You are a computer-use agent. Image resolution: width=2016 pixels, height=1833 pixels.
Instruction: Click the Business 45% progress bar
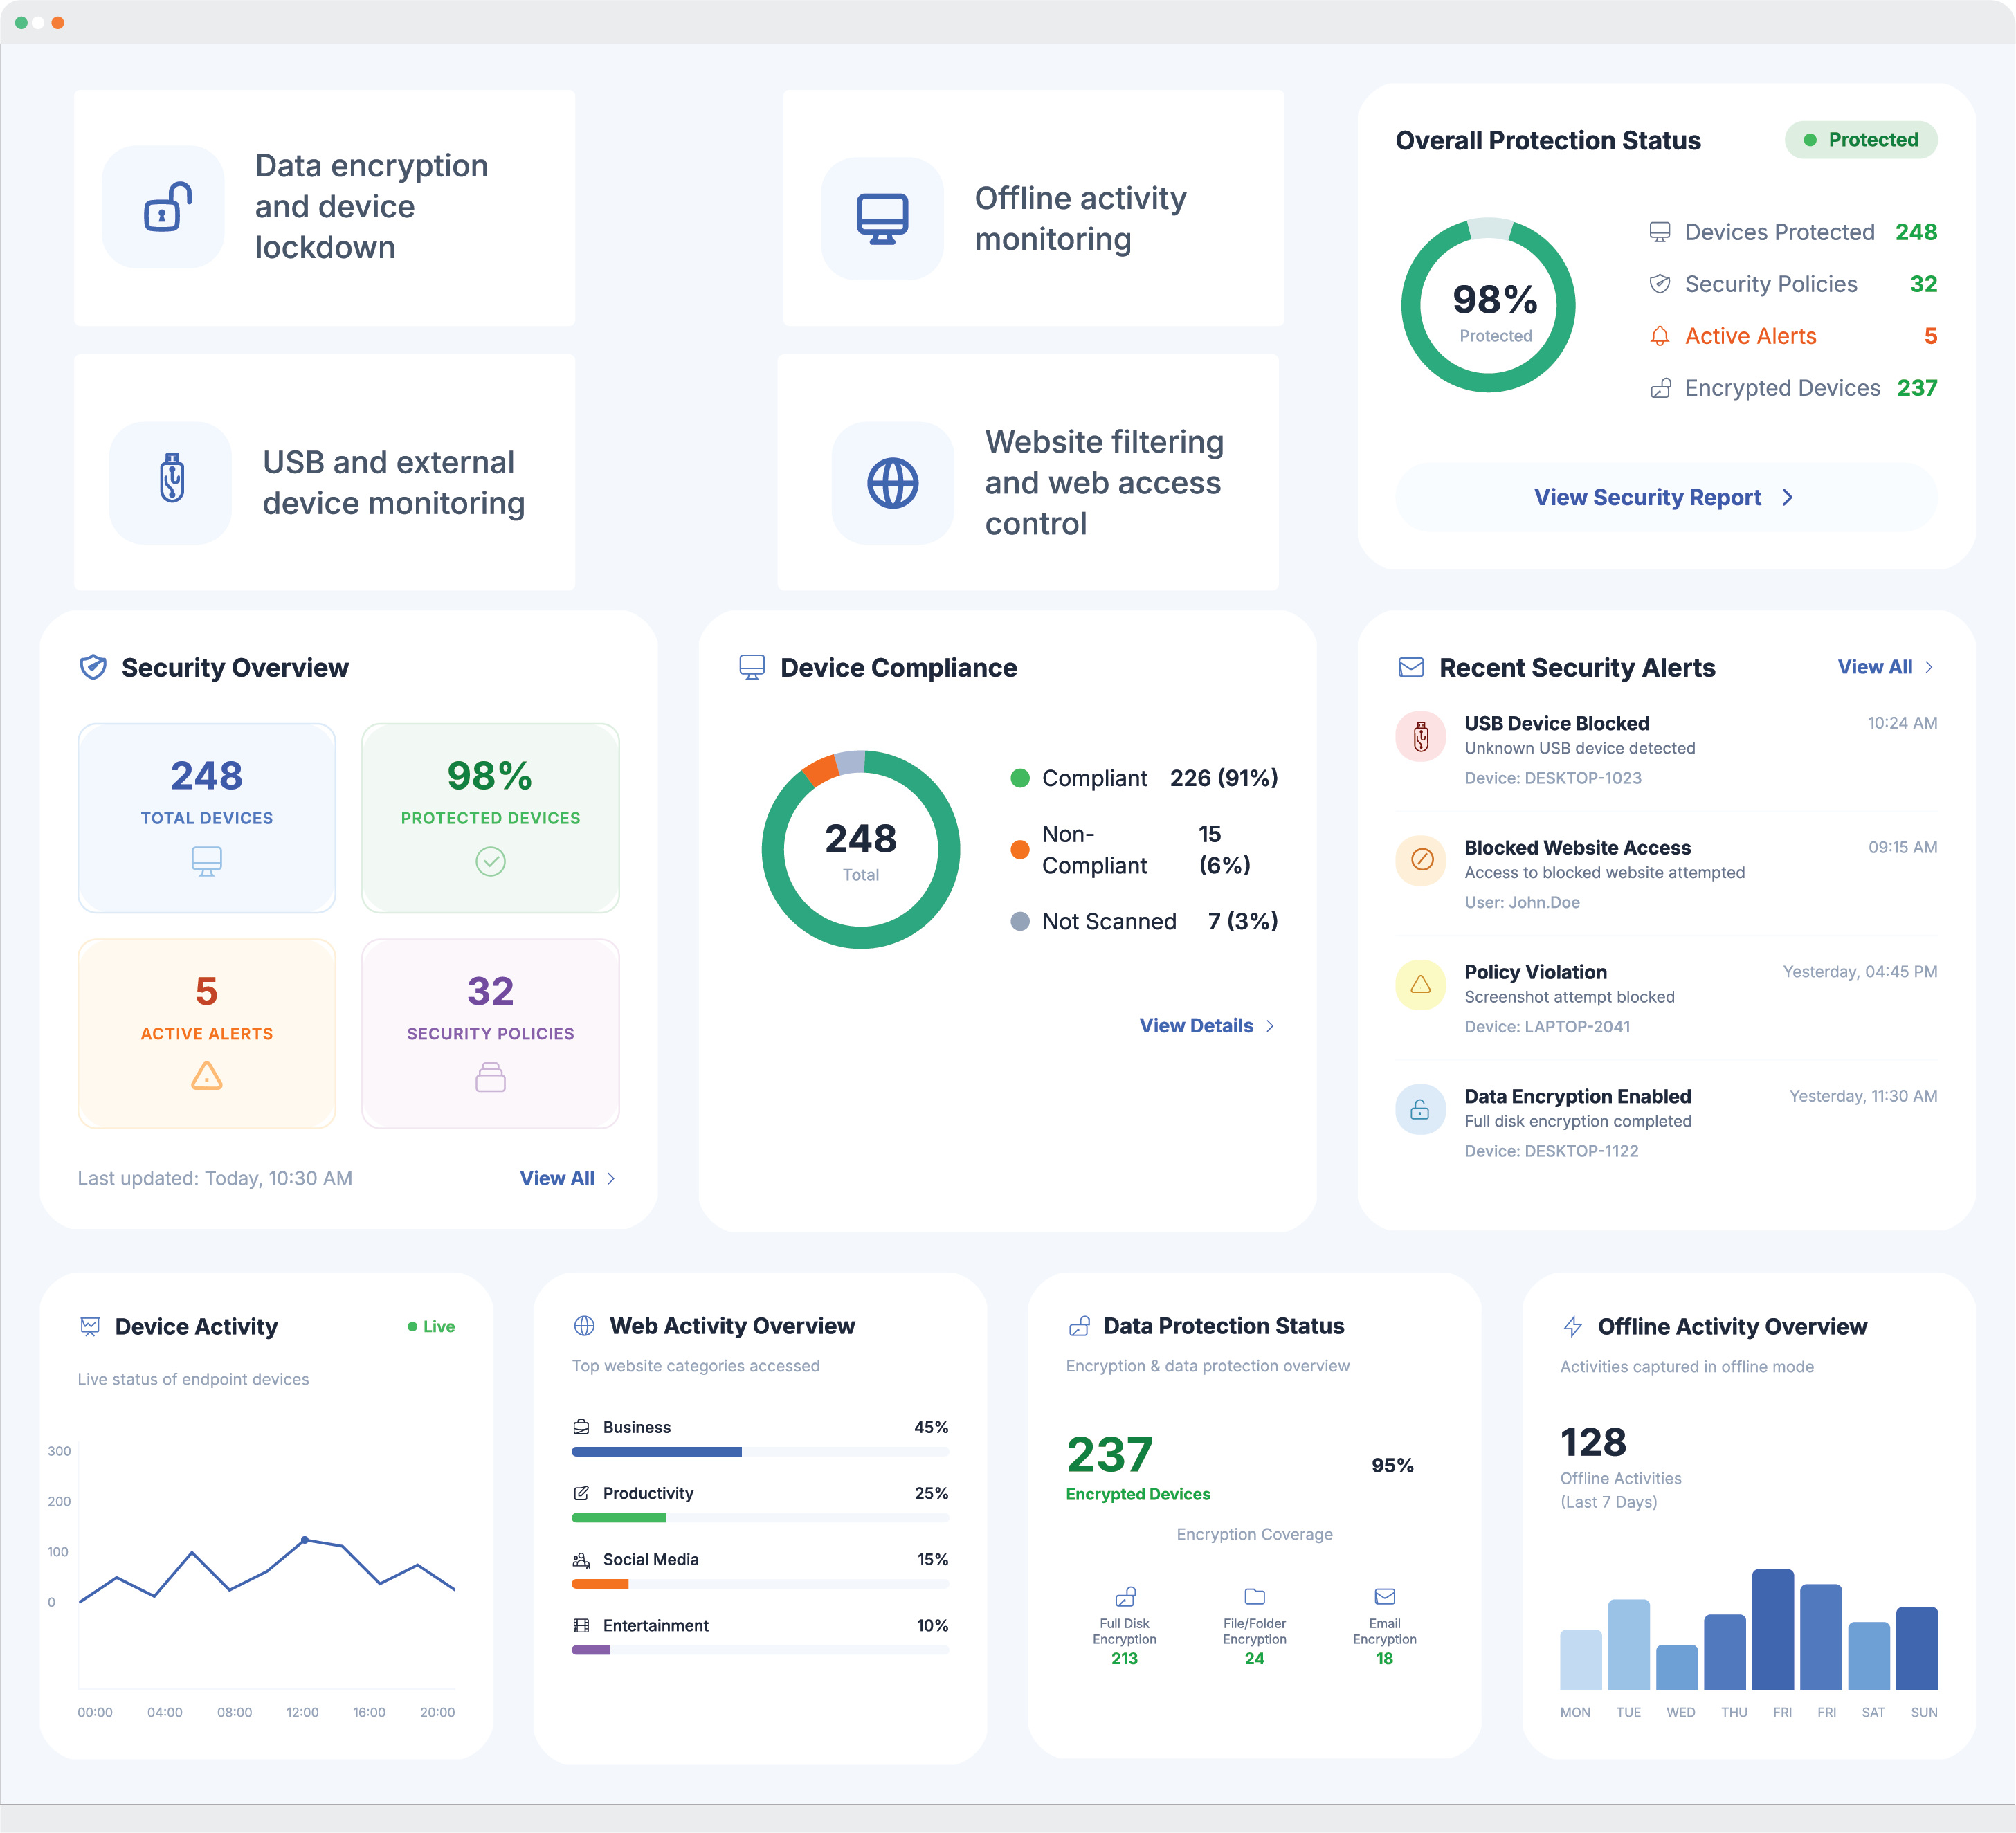[760, 1451]
